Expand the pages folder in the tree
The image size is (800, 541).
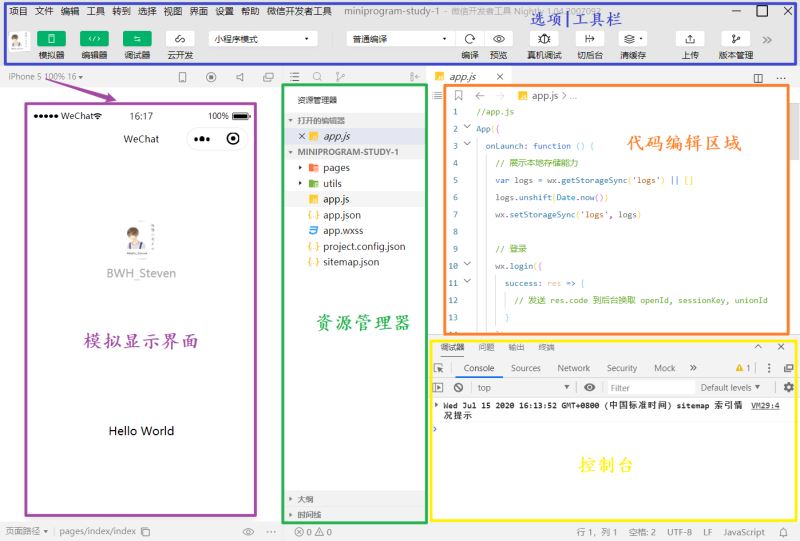(336, 167)
